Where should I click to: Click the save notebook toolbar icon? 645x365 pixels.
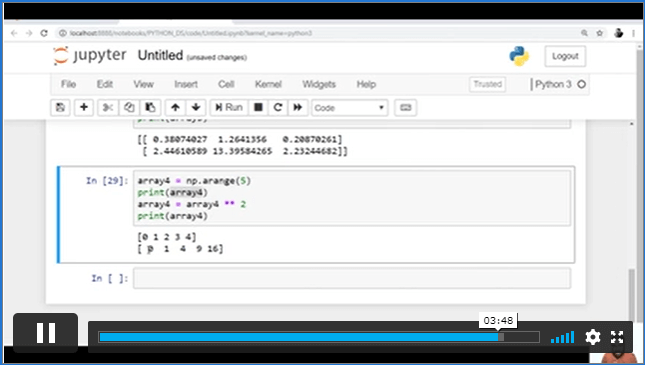(60, 108)
